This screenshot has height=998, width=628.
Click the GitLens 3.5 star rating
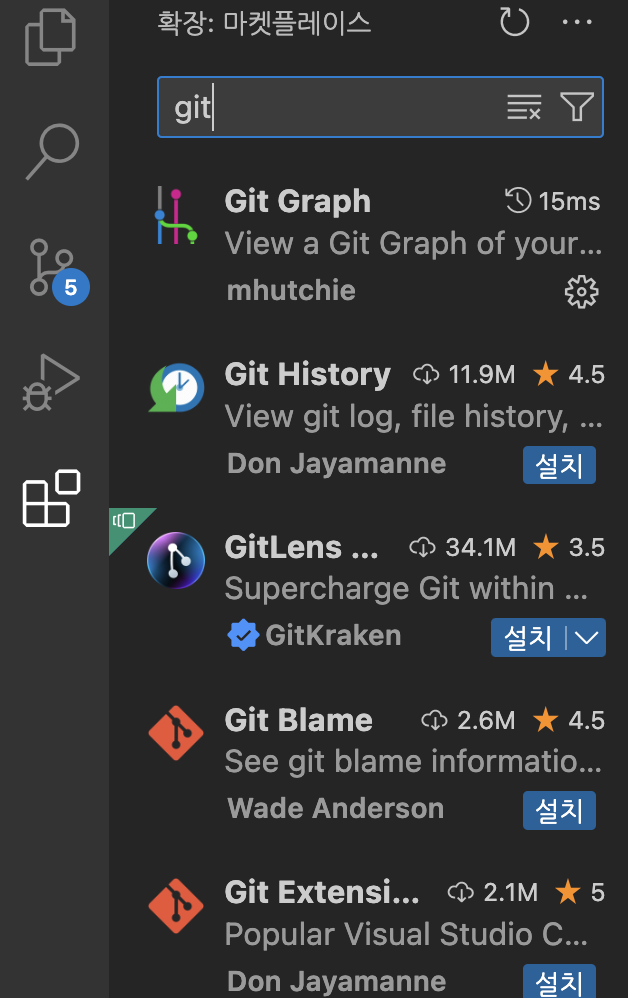568,547
